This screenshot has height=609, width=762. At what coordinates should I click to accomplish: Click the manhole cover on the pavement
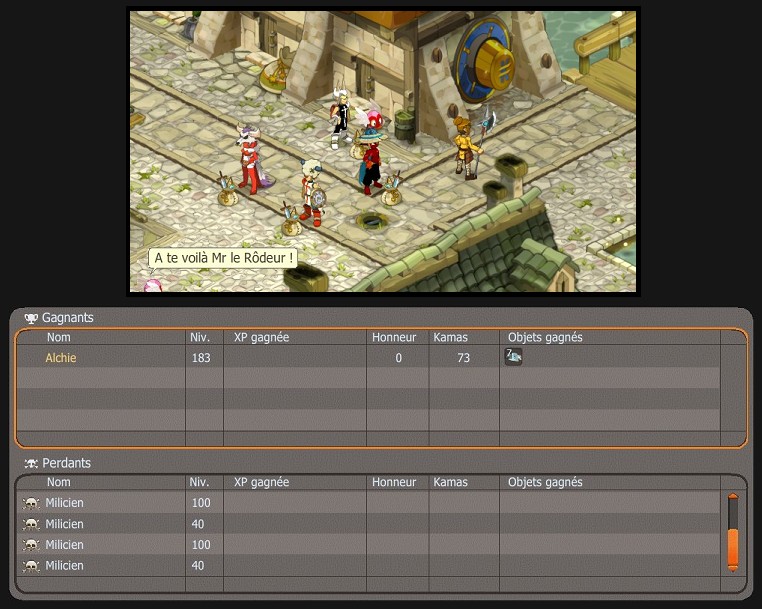372,221
